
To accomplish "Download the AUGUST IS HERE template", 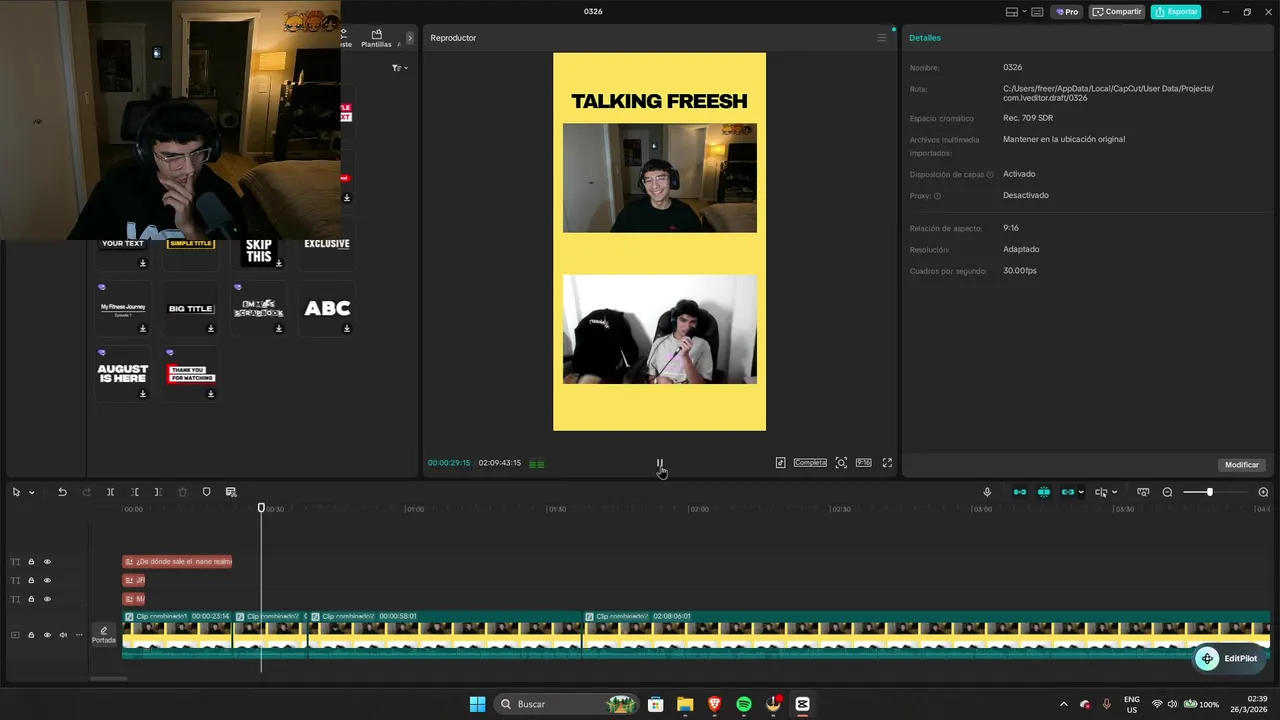I will (143, 394).
